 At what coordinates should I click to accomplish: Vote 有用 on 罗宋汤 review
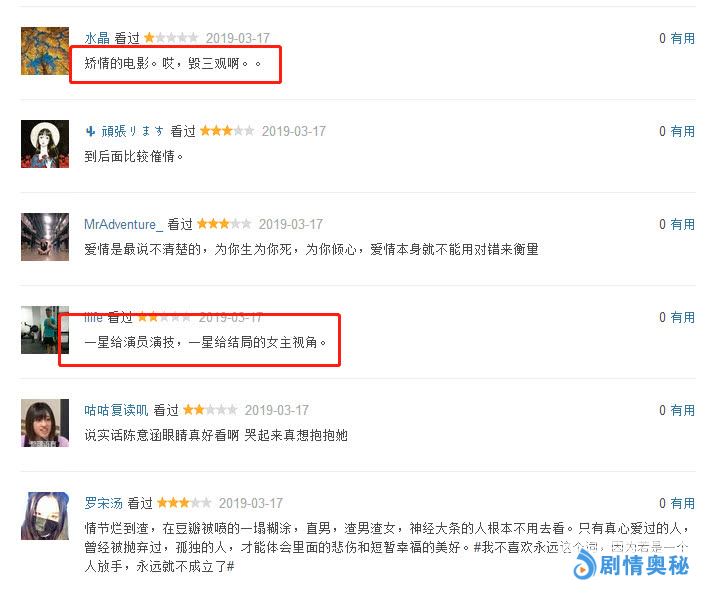[682, 503]
